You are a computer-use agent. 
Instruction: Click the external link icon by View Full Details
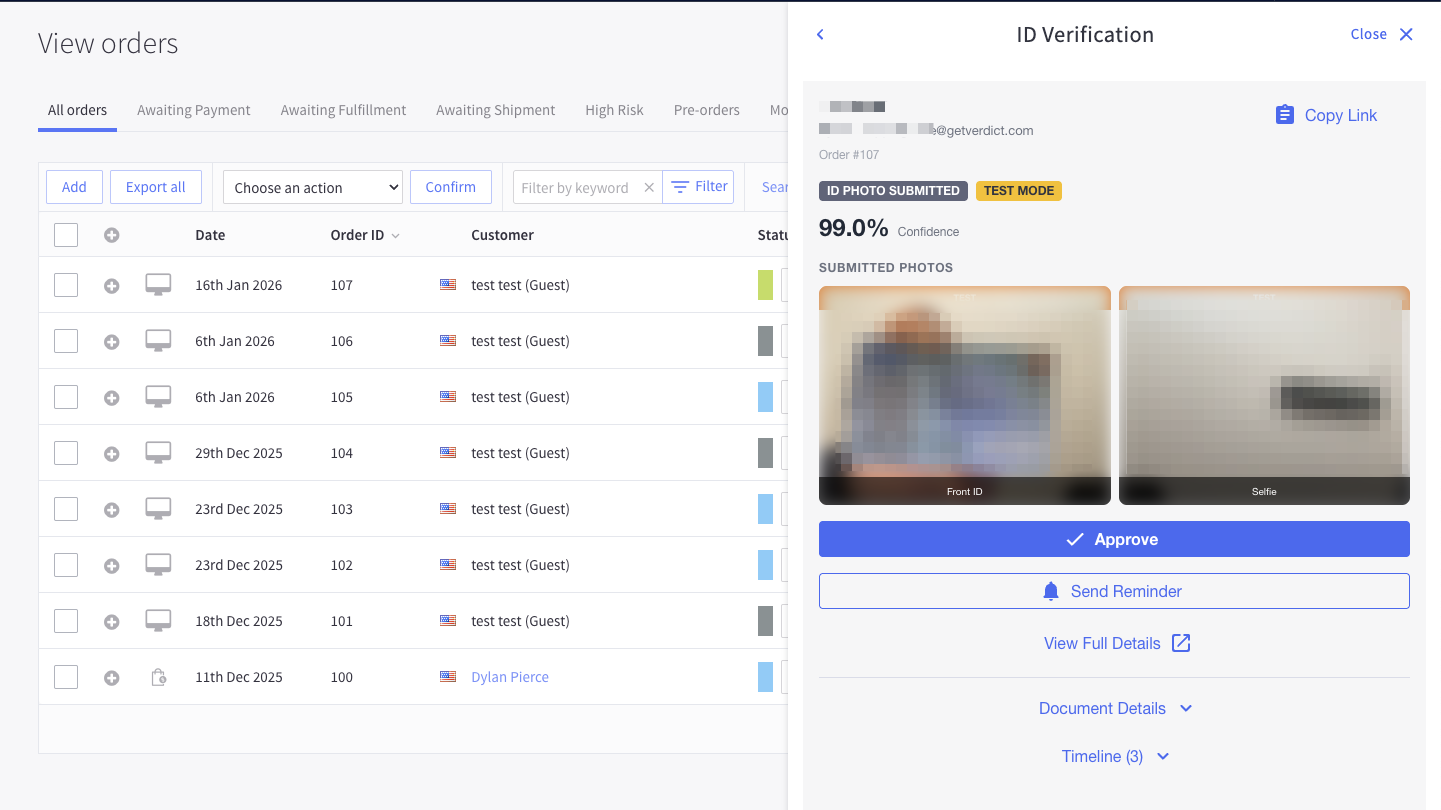[1181, 643]
